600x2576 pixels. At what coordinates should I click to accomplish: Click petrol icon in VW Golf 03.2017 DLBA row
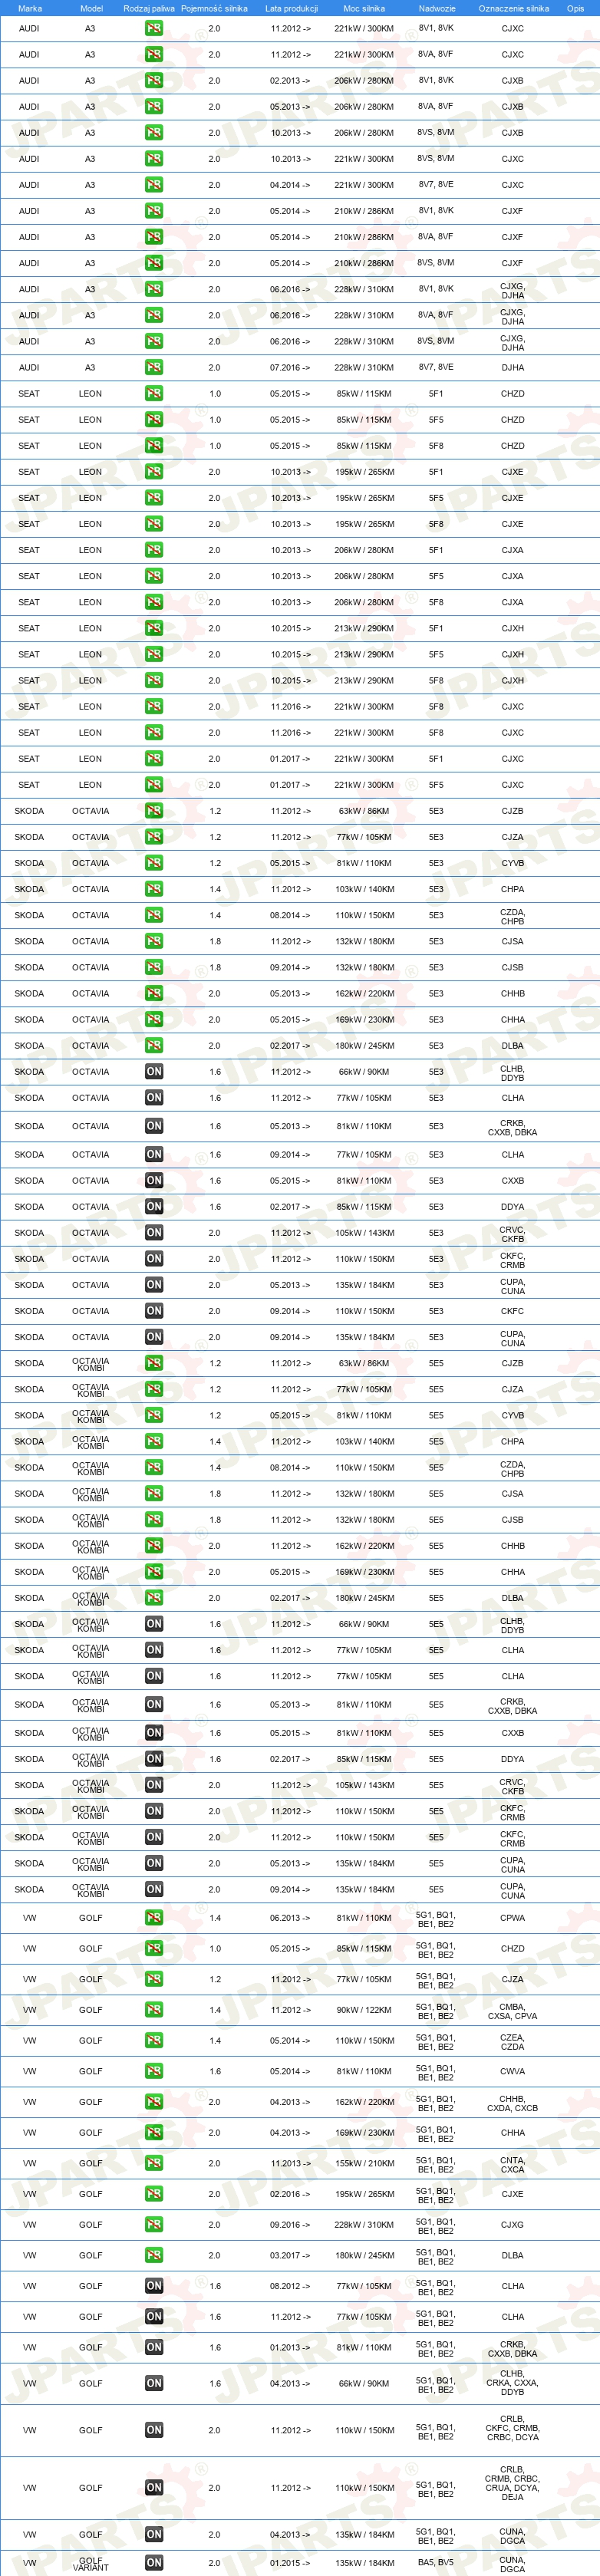[154, 2255]
